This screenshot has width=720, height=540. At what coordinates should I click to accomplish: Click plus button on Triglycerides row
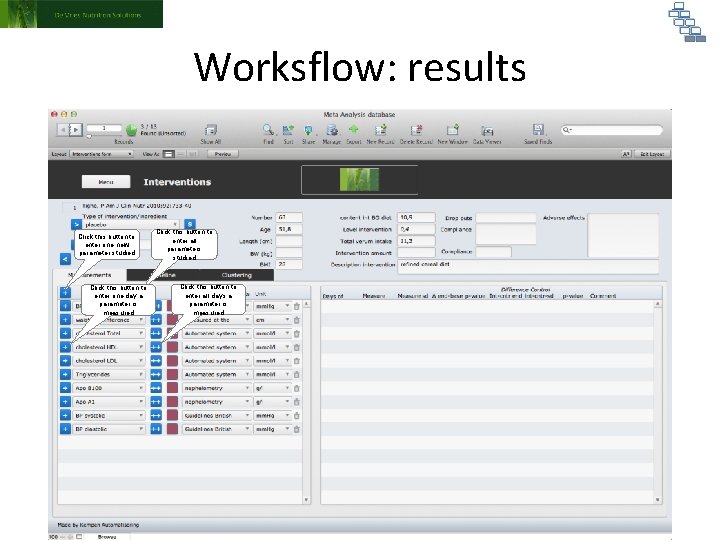pos(65,374)
